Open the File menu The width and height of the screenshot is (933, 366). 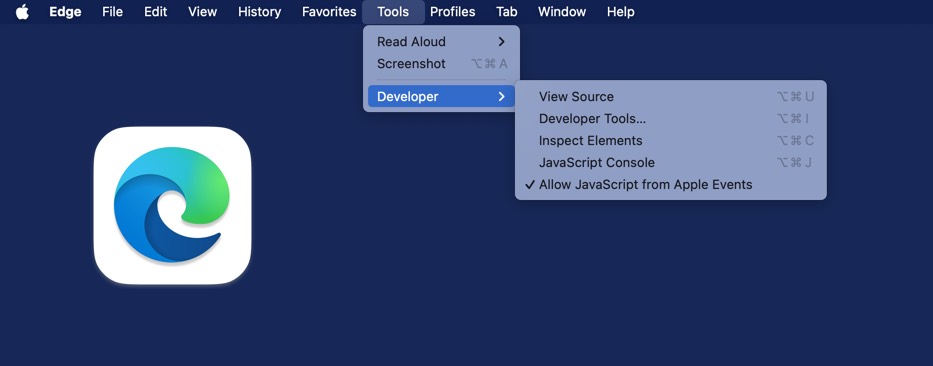112,12
